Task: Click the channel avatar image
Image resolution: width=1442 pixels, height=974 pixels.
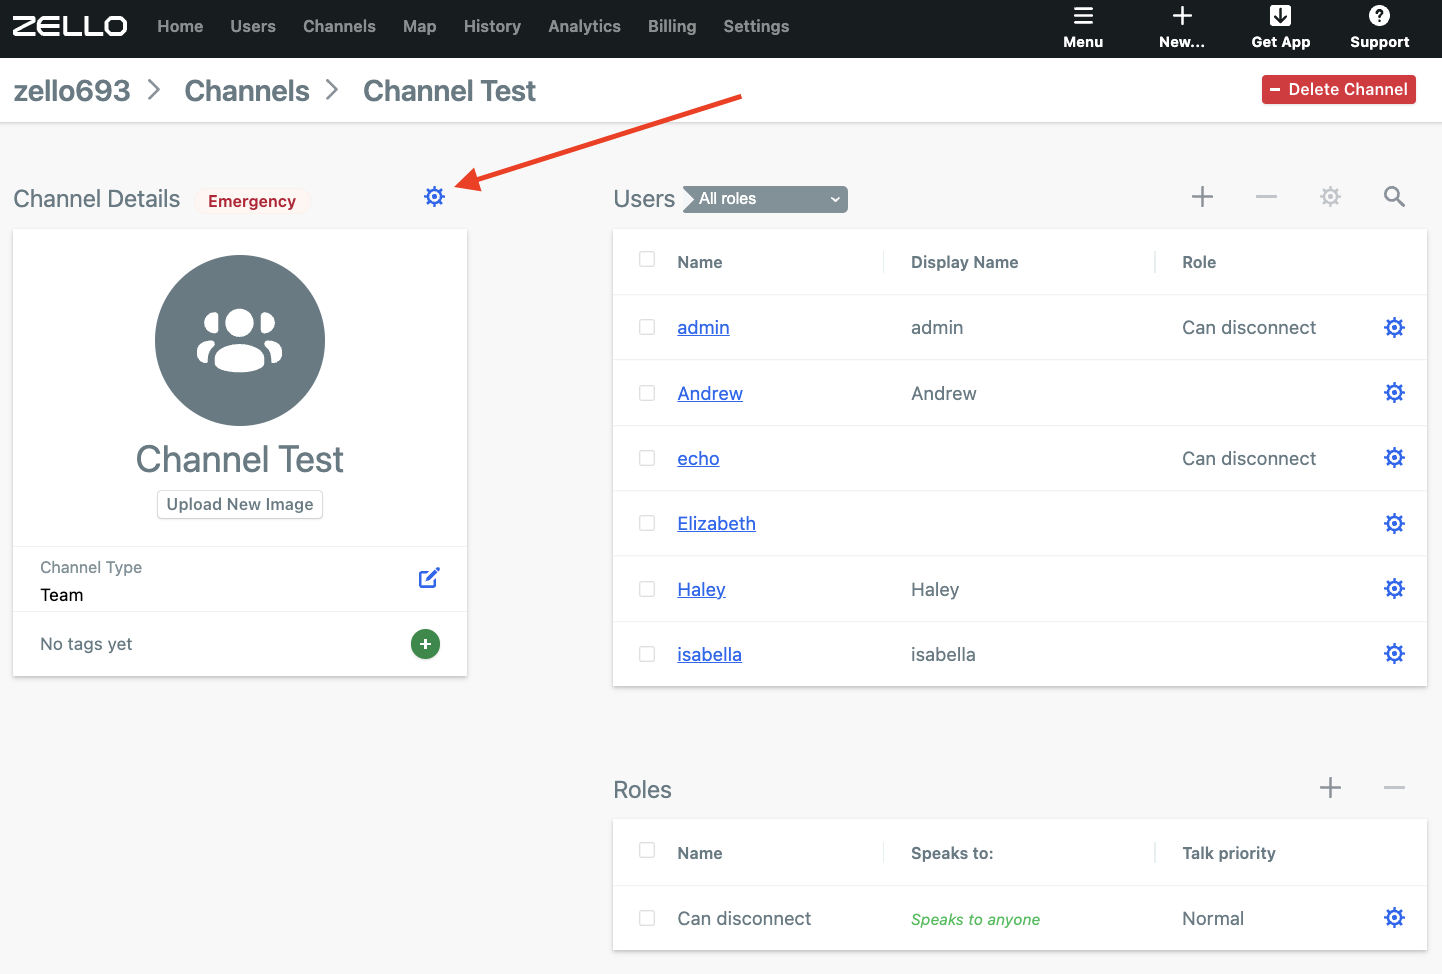Action: (240, 340)
